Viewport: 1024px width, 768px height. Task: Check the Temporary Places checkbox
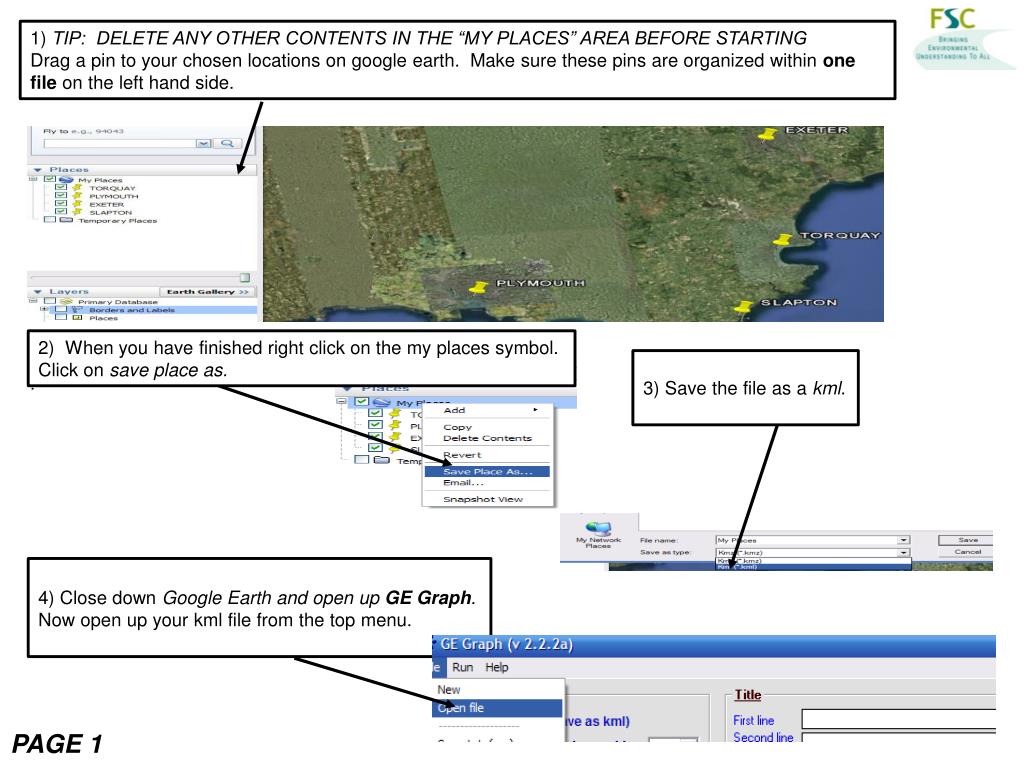[50, 219]
